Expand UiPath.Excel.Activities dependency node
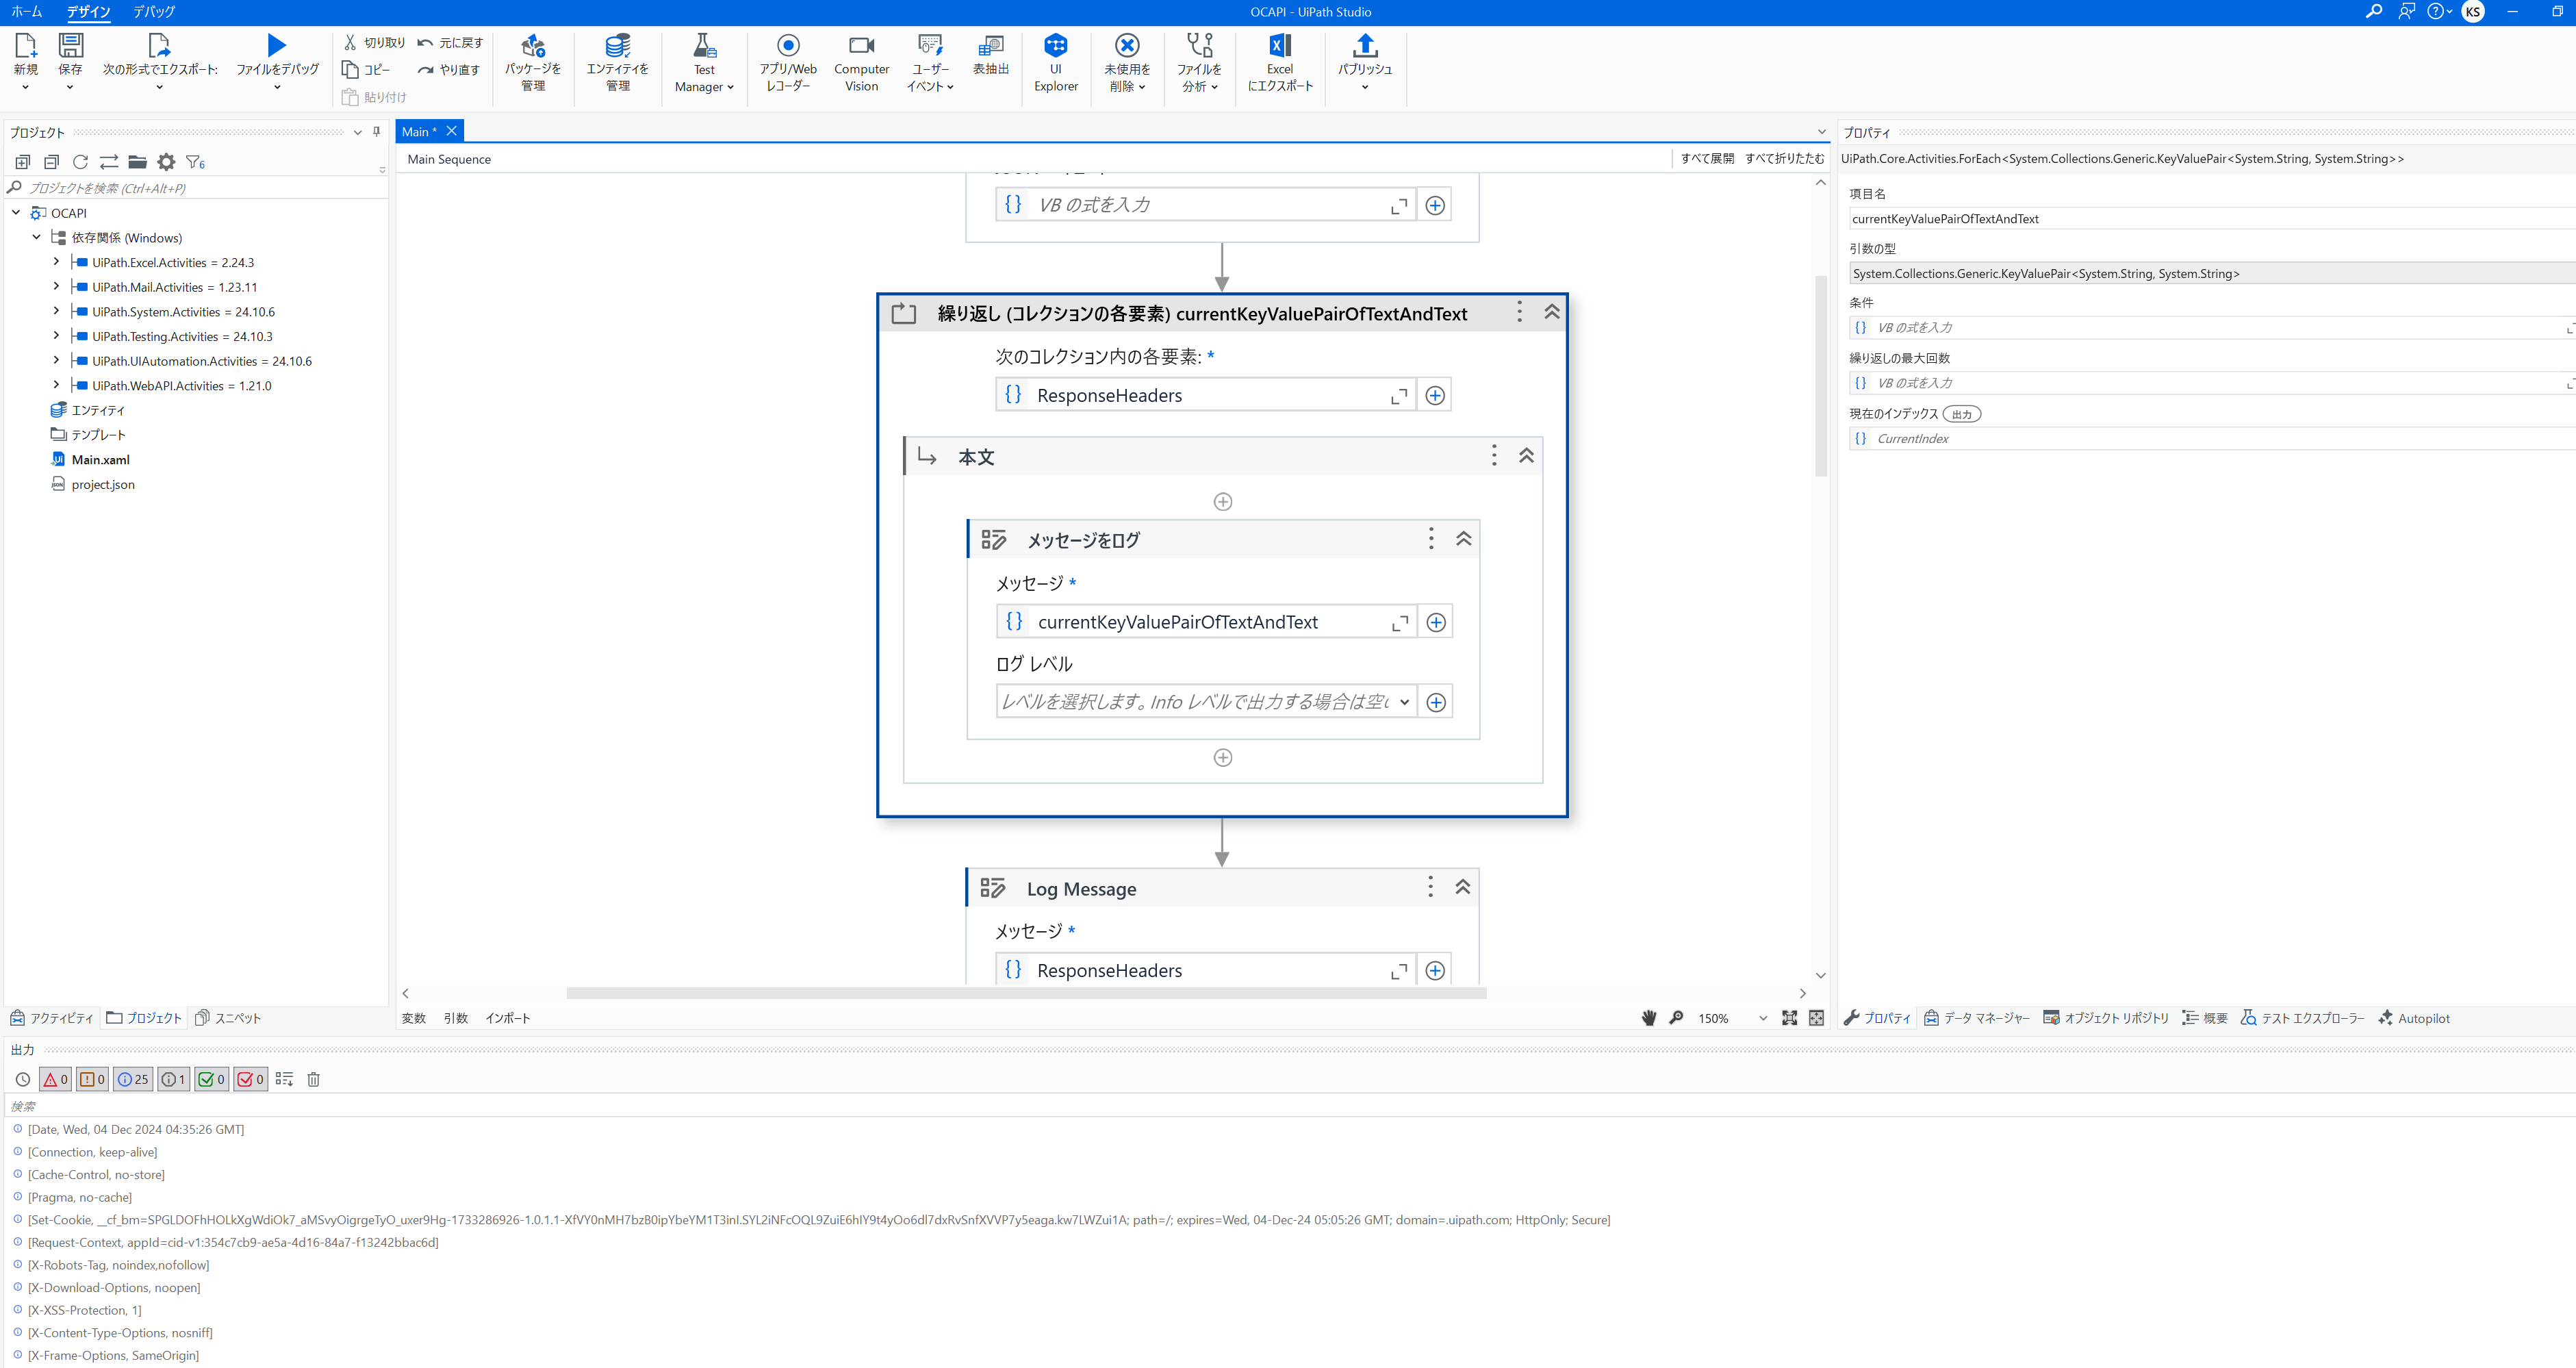The width and height of the screenshot is (2576, 1368). (x=56, y=262)
